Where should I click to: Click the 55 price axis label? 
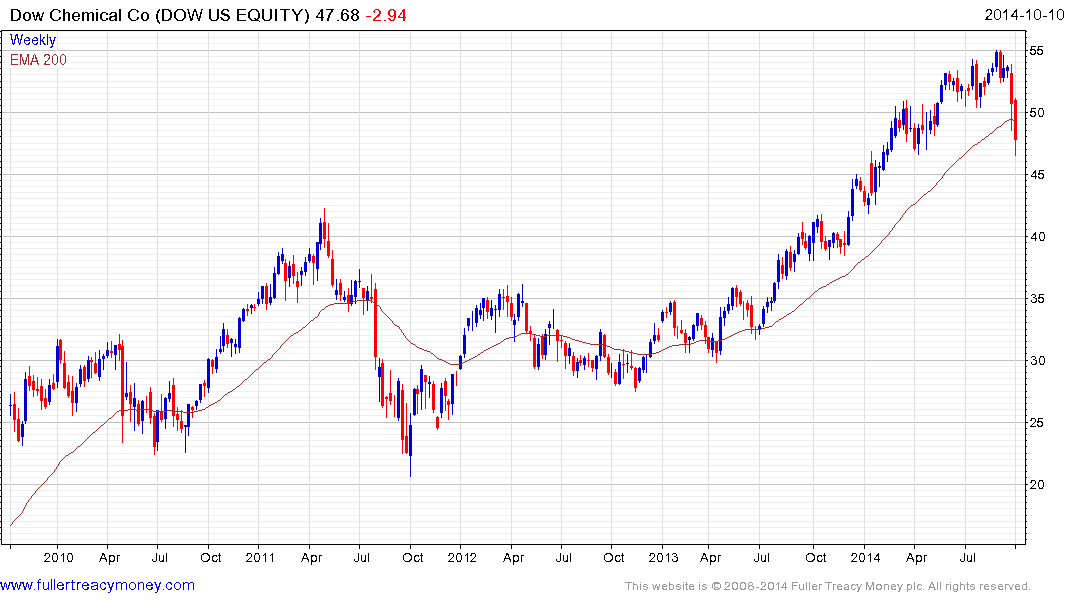coord(1036,51)
